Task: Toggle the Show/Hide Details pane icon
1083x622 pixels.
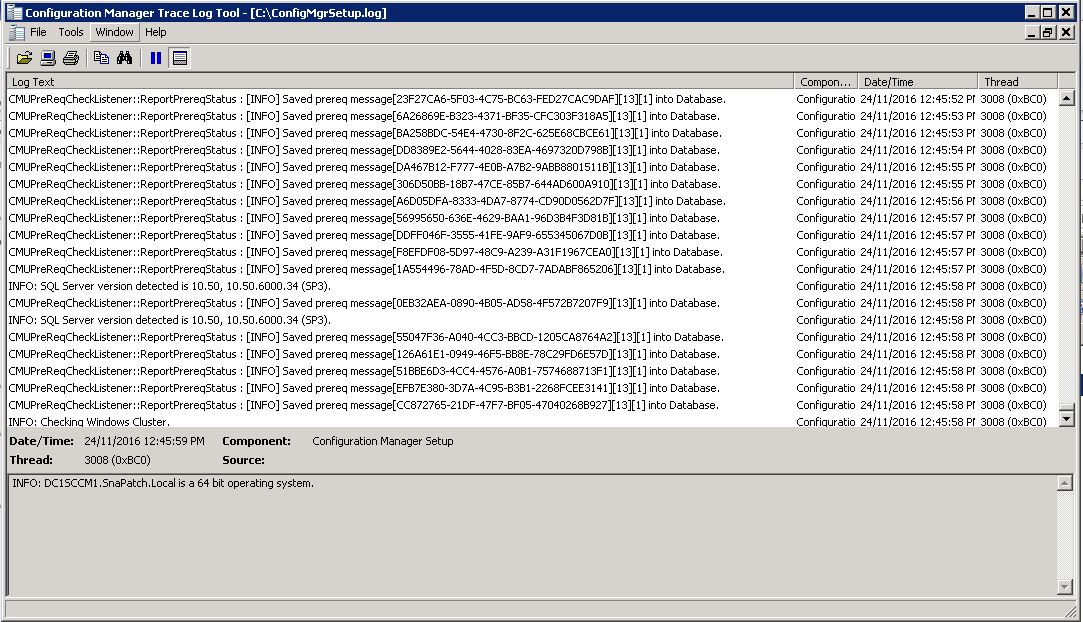Action: click(x=180, y=58)
